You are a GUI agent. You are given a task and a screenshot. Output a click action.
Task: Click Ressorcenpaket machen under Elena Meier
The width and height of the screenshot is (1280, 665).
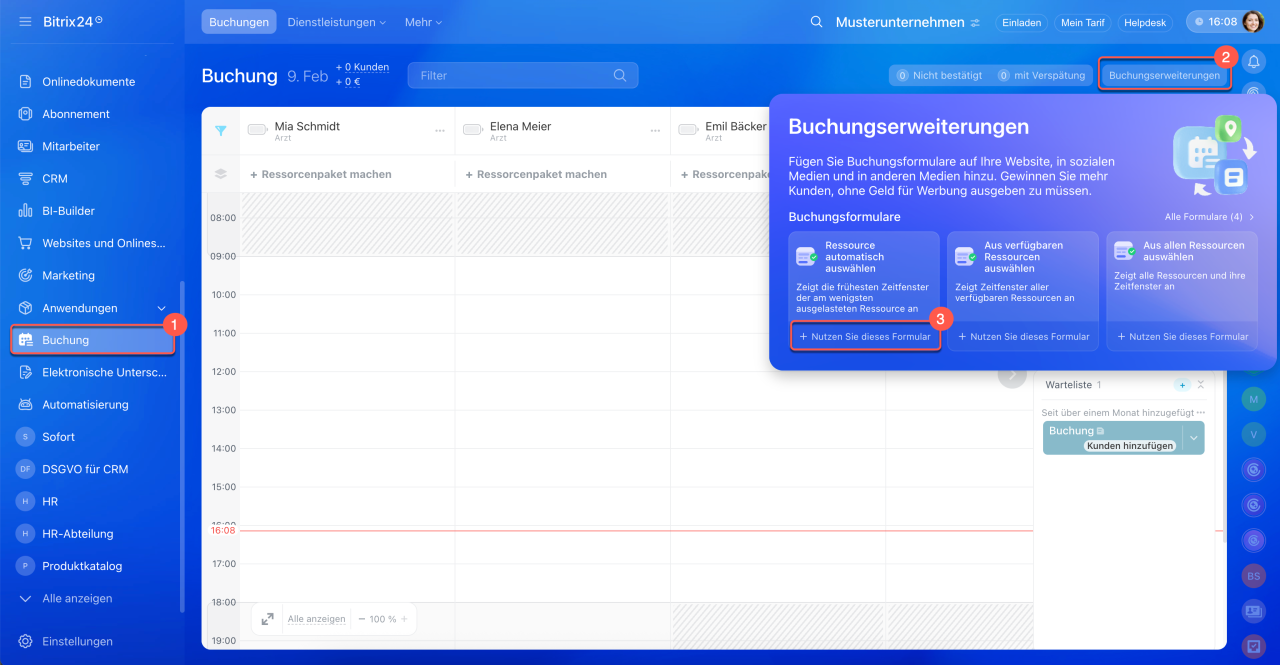pyautogui.click(x=536, y=174)
